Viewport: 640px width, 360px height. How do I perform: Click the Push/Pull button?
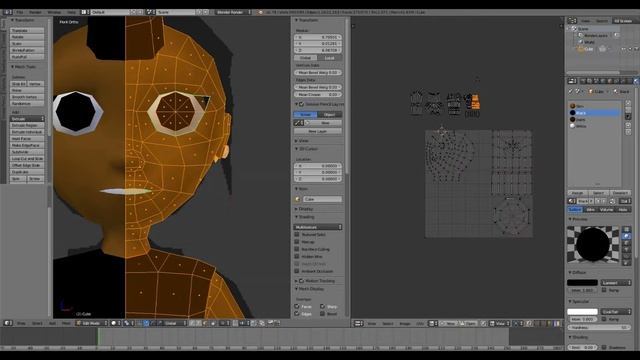coord(27,57)
